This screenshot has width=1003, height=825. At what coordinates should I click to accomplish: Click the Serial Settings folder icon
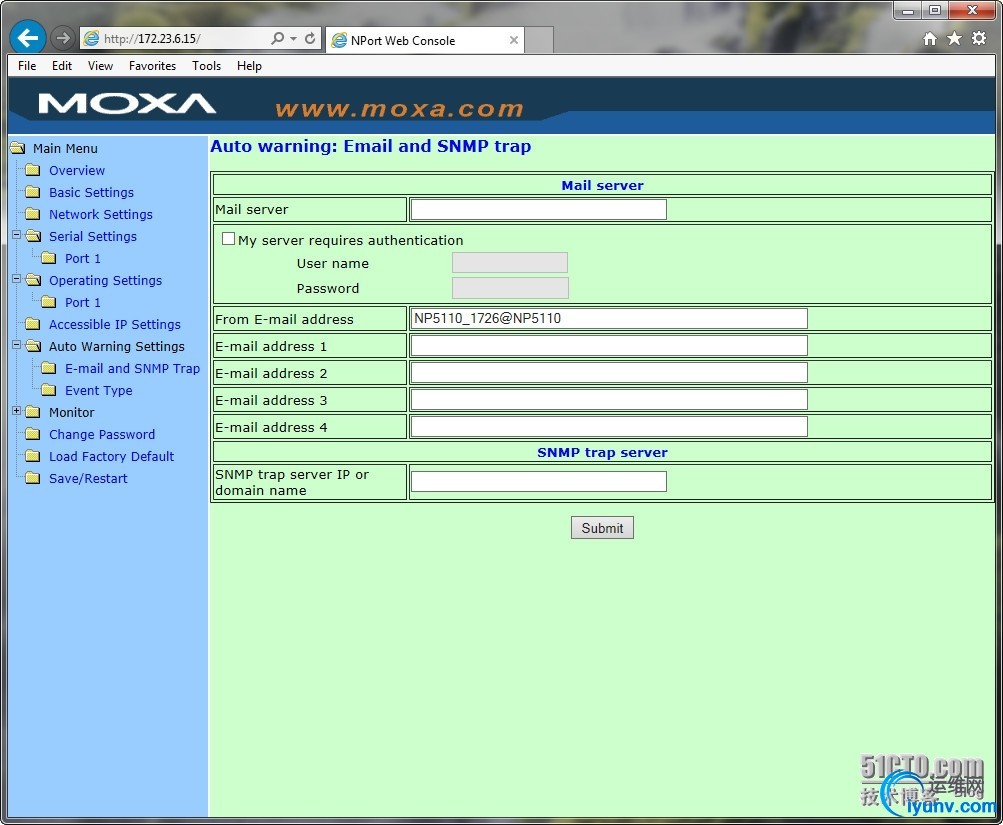pyautogui.click(x=33, y=236)
